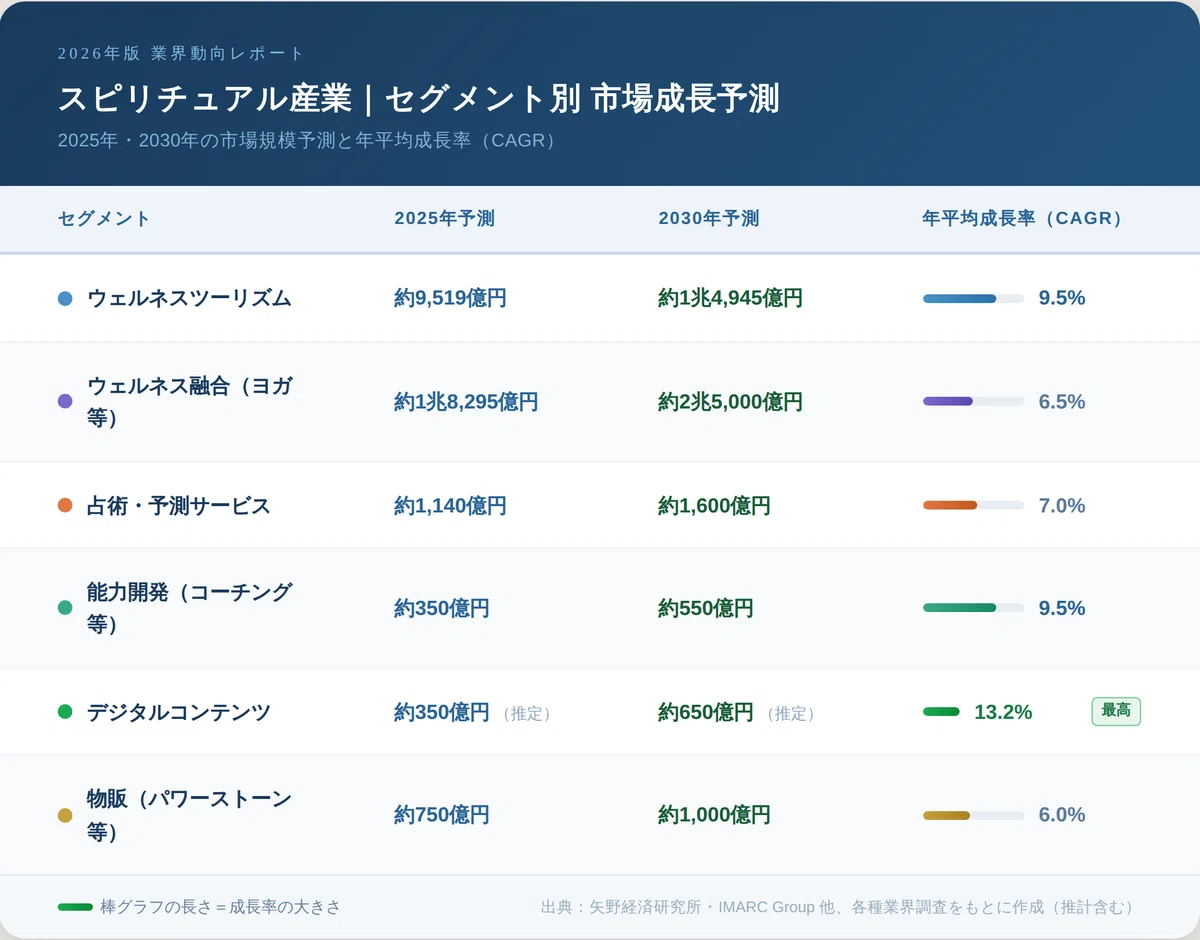Click the 約1兆4,945億円 value

pyautogui.click(x=730, y=298)
